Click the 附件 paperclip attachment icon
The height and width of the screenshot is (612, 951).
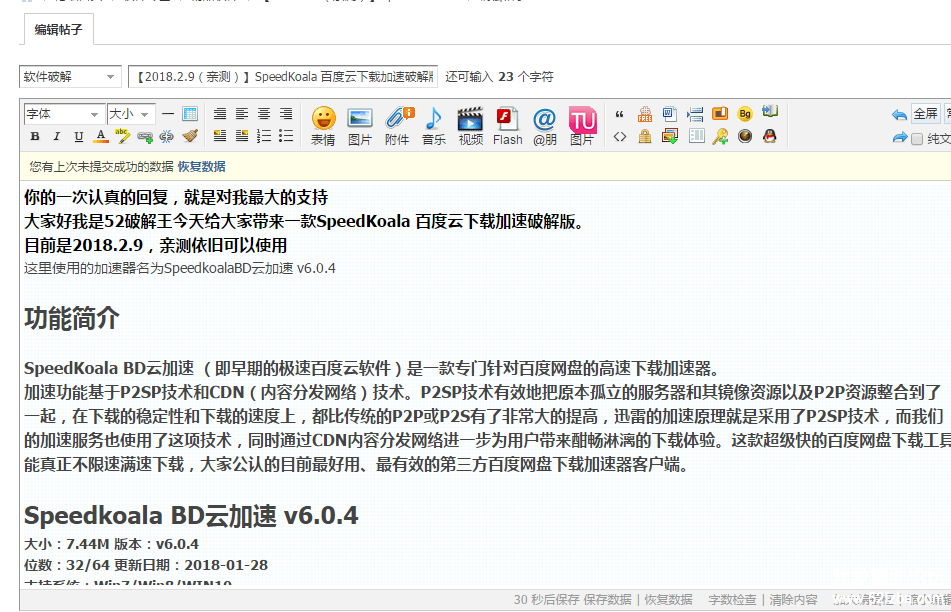point(397,126)
